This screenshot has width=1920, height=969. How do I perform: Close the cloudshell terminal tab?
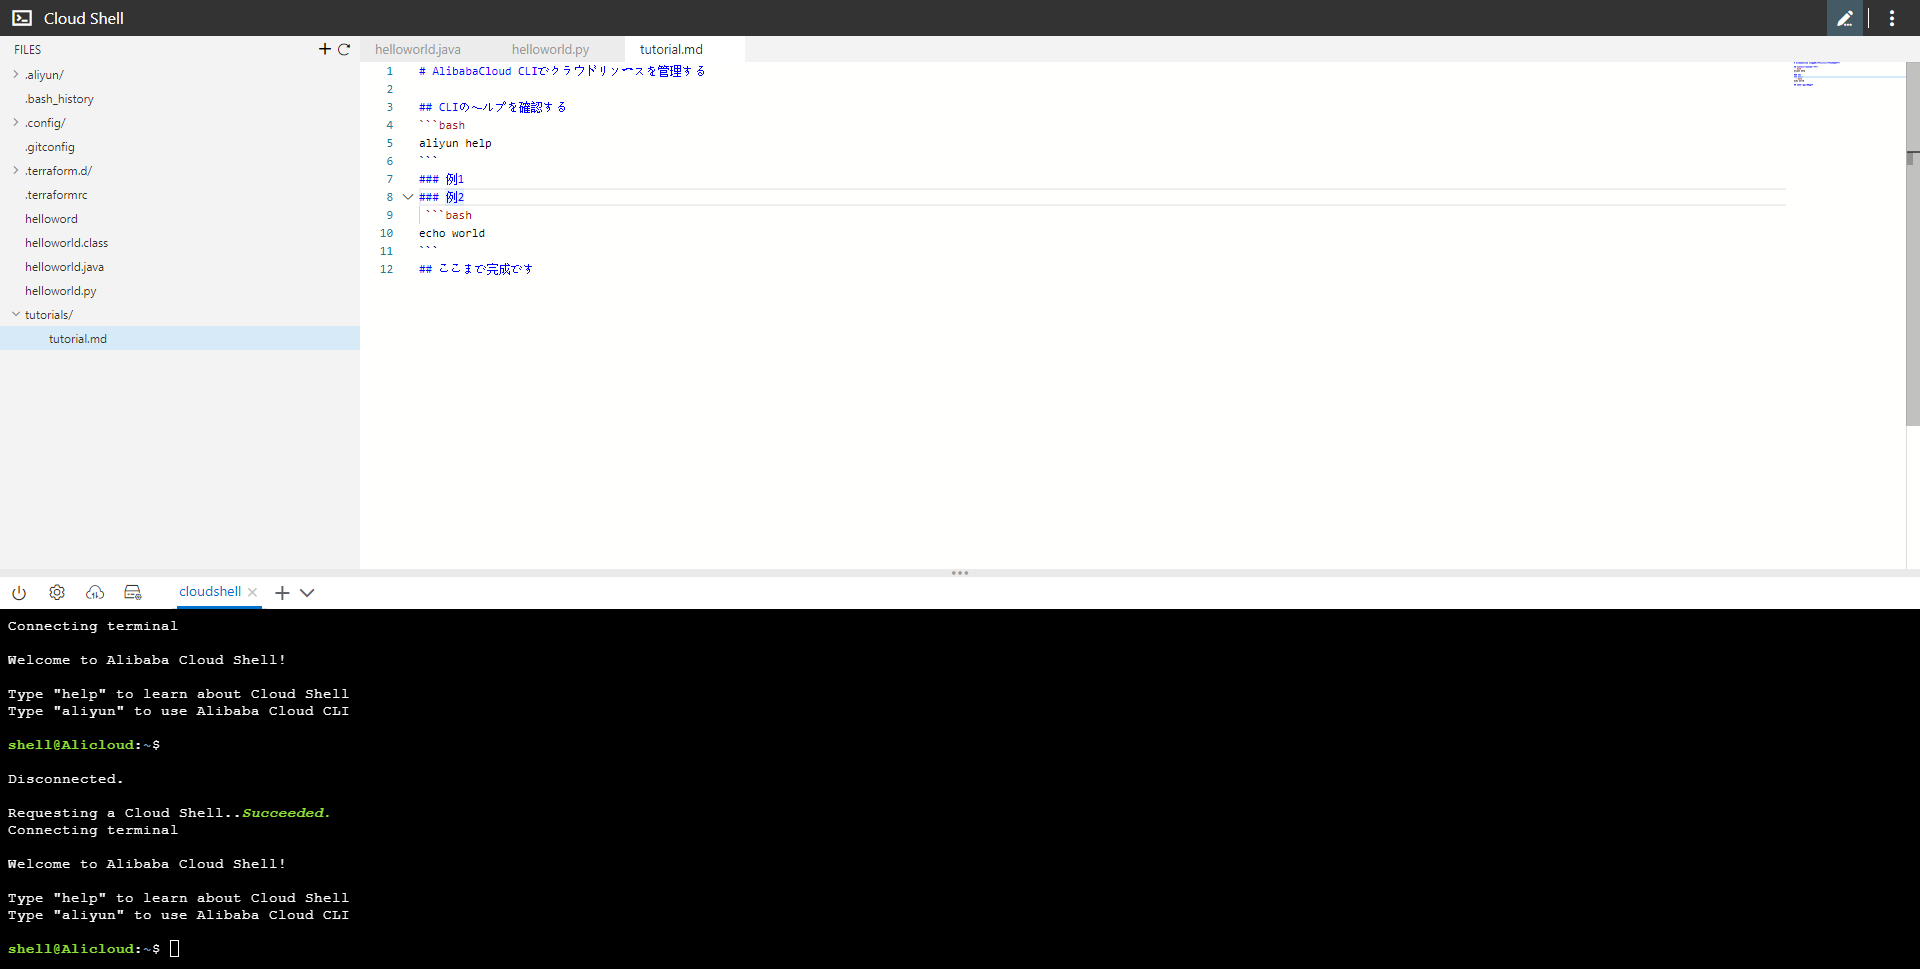tap(253, 592)
